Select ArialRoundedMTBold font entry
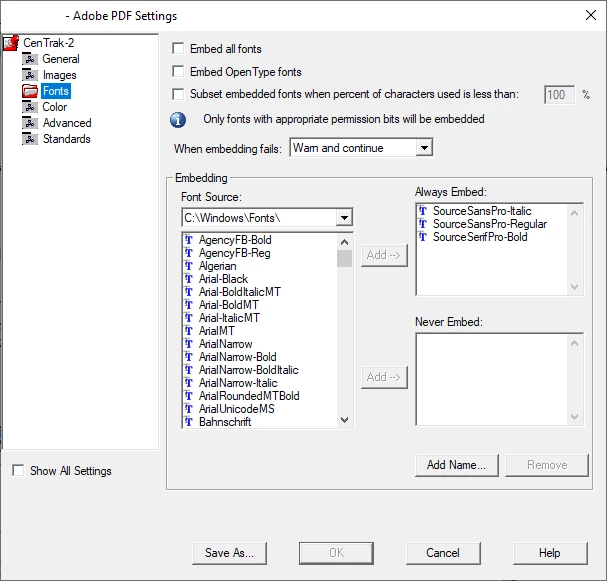 click(249, 396)
